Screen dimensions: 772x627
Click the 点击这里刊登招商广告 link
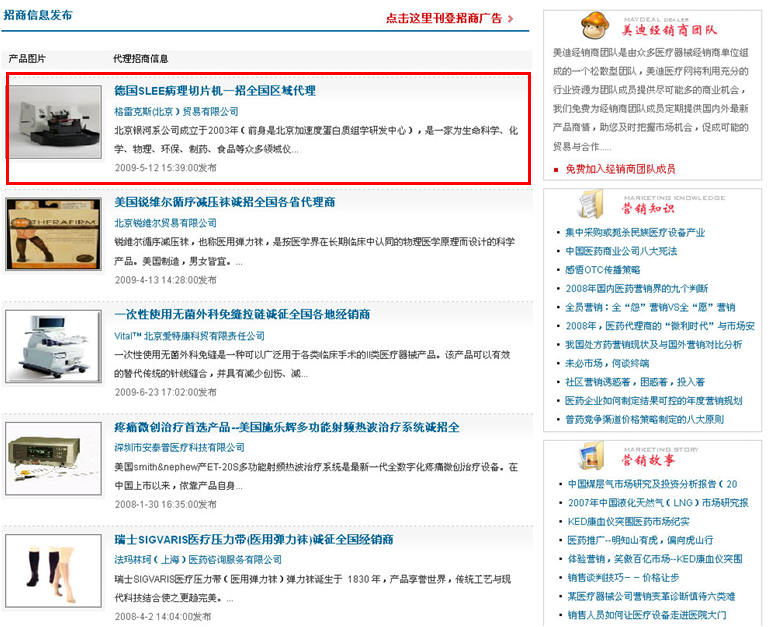point(444,19)
